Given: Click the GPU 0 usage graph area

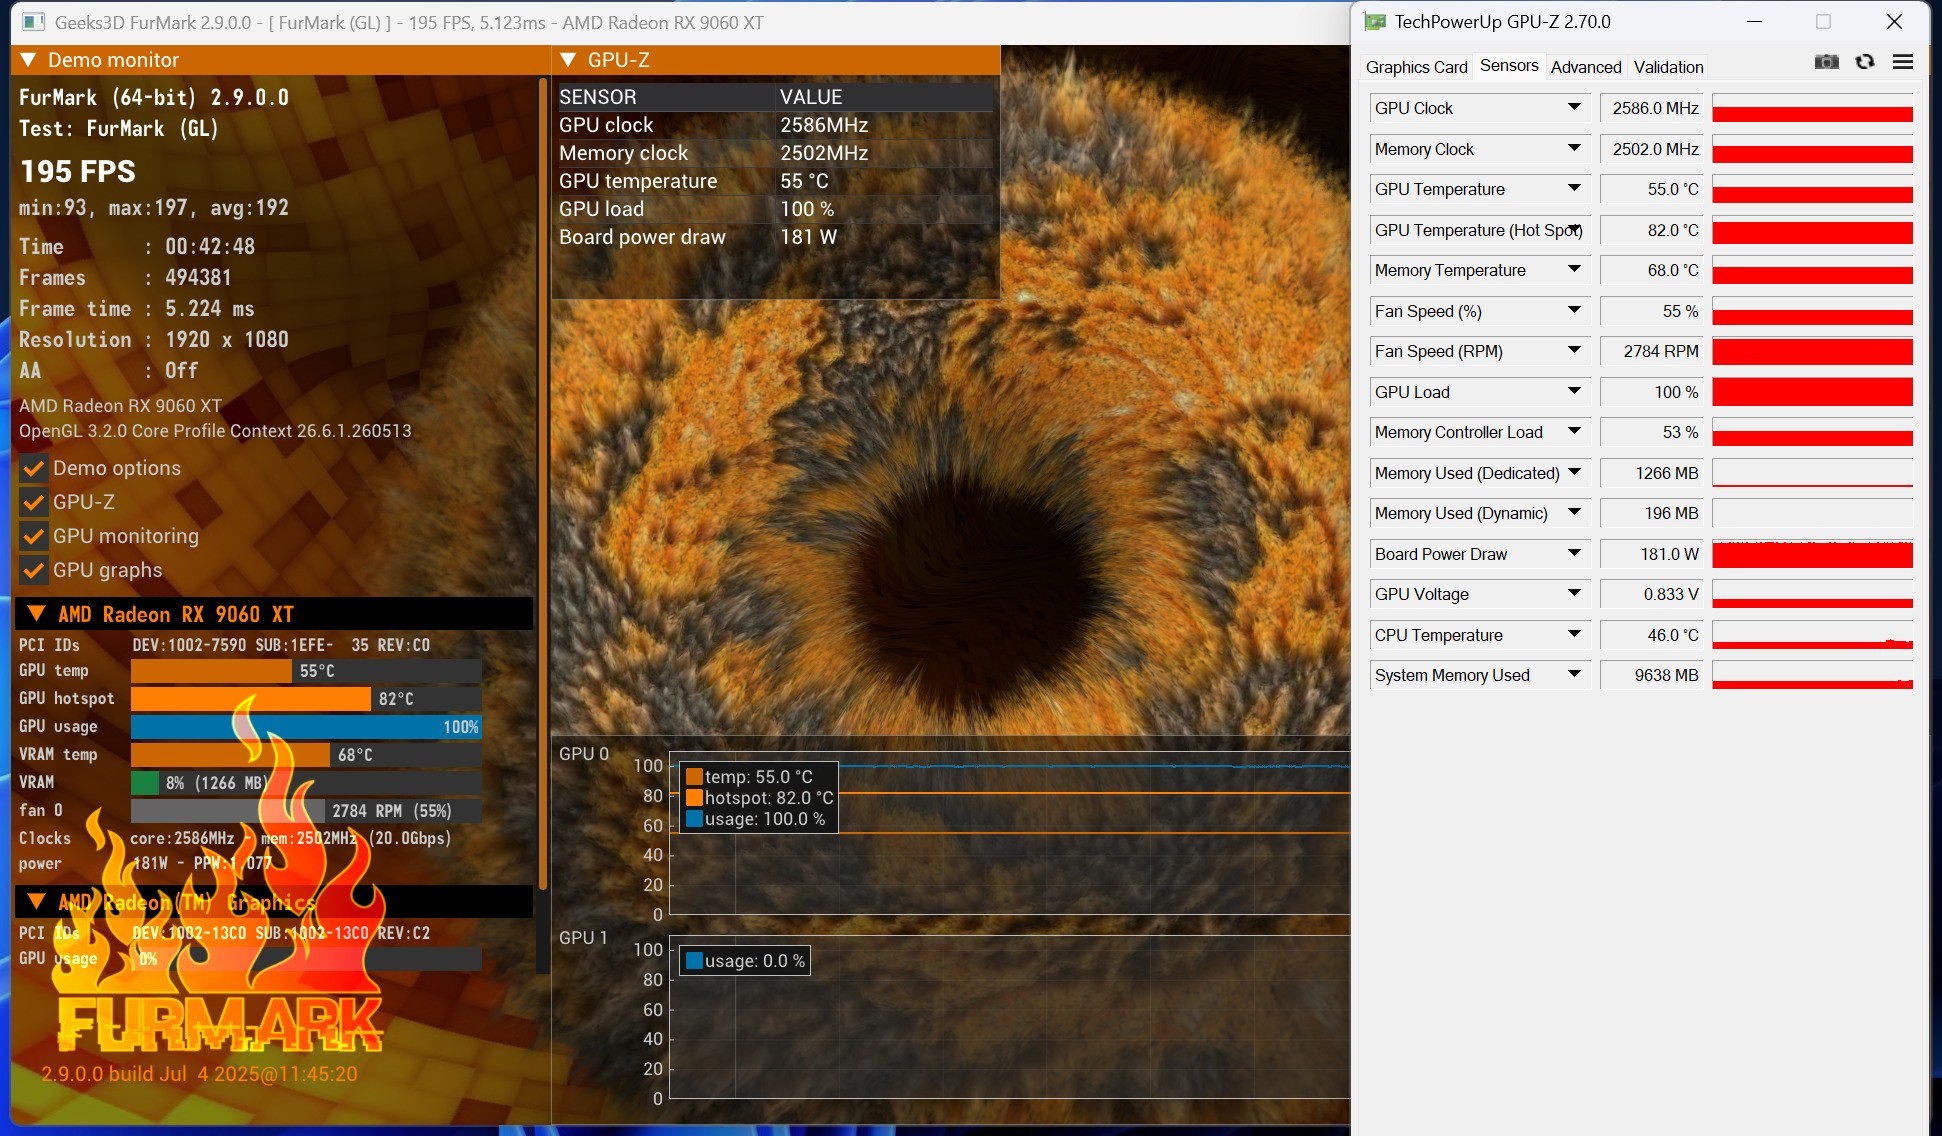Looking at the screenshot, I should [x=1009, y=833].
